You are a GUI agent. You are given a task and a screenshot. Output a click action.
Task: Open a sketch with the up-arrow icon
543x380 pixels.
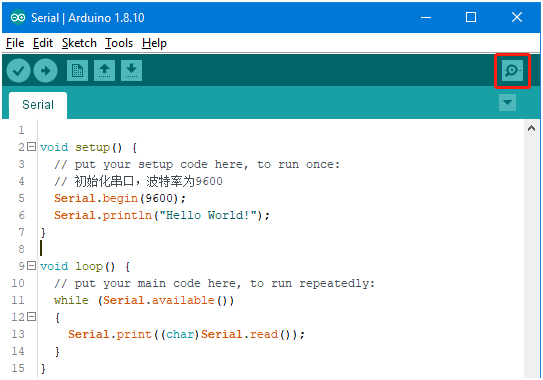click(104, 71)
